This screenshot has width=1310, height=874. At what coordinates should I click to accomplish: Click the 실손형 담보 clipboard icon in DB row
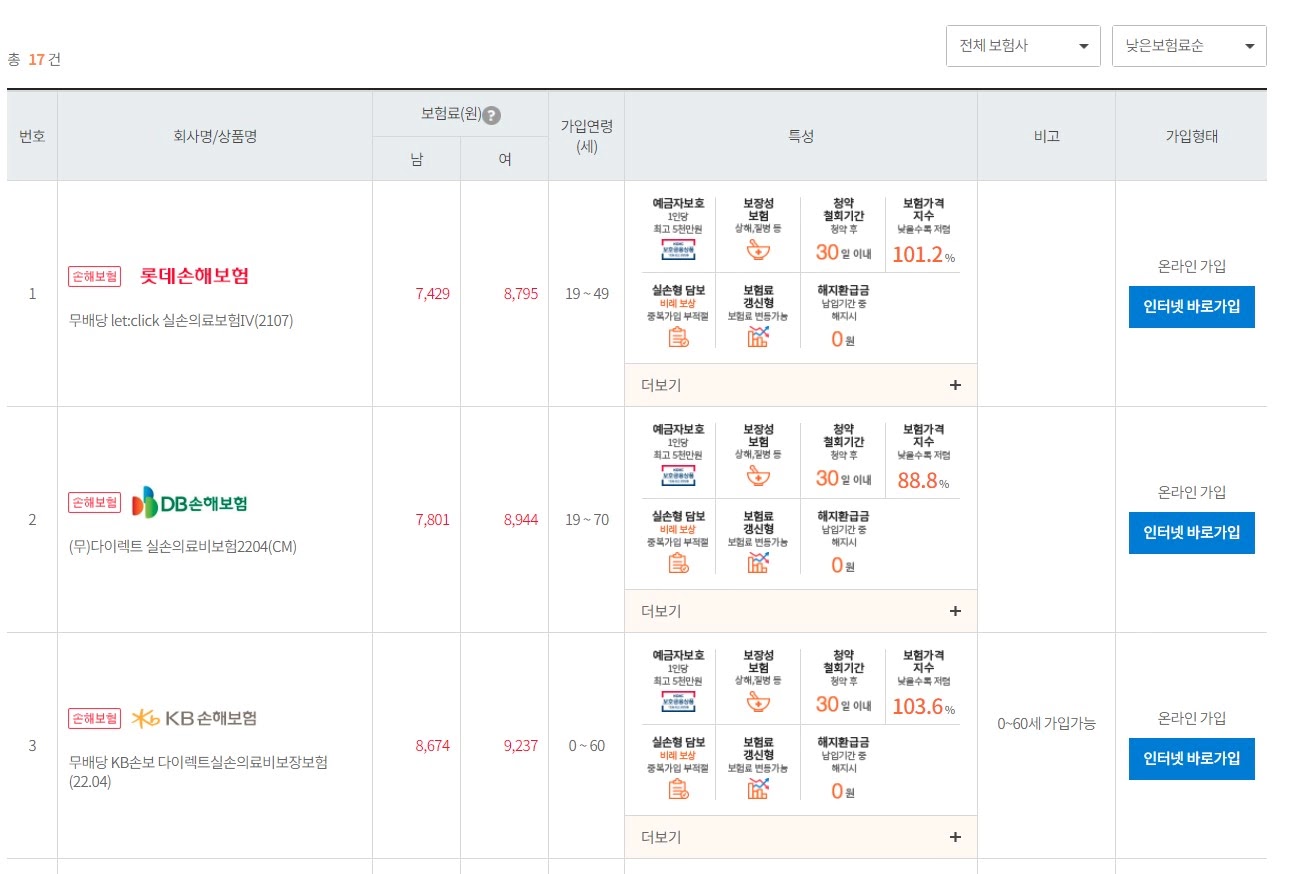click(679, 562)
